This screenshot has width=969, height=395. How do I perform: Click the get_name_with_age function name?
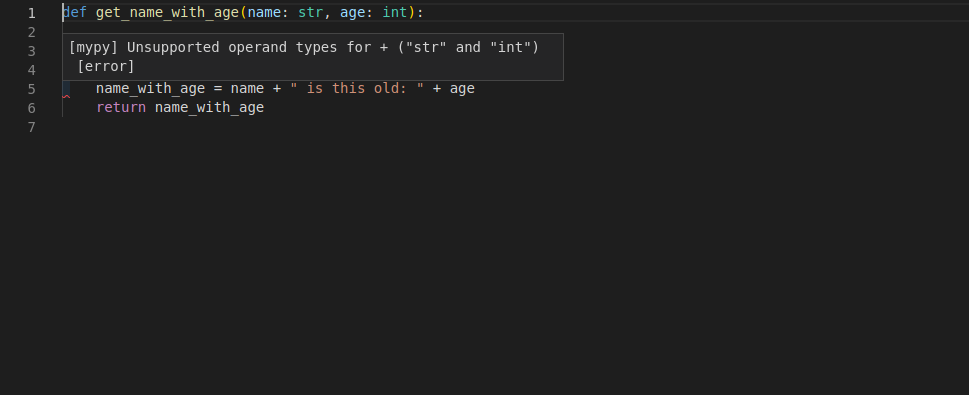[167, 12]
